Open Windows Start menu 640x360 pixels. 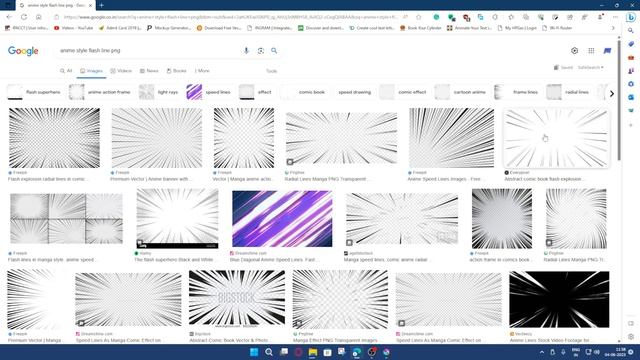tap(254, 352)
